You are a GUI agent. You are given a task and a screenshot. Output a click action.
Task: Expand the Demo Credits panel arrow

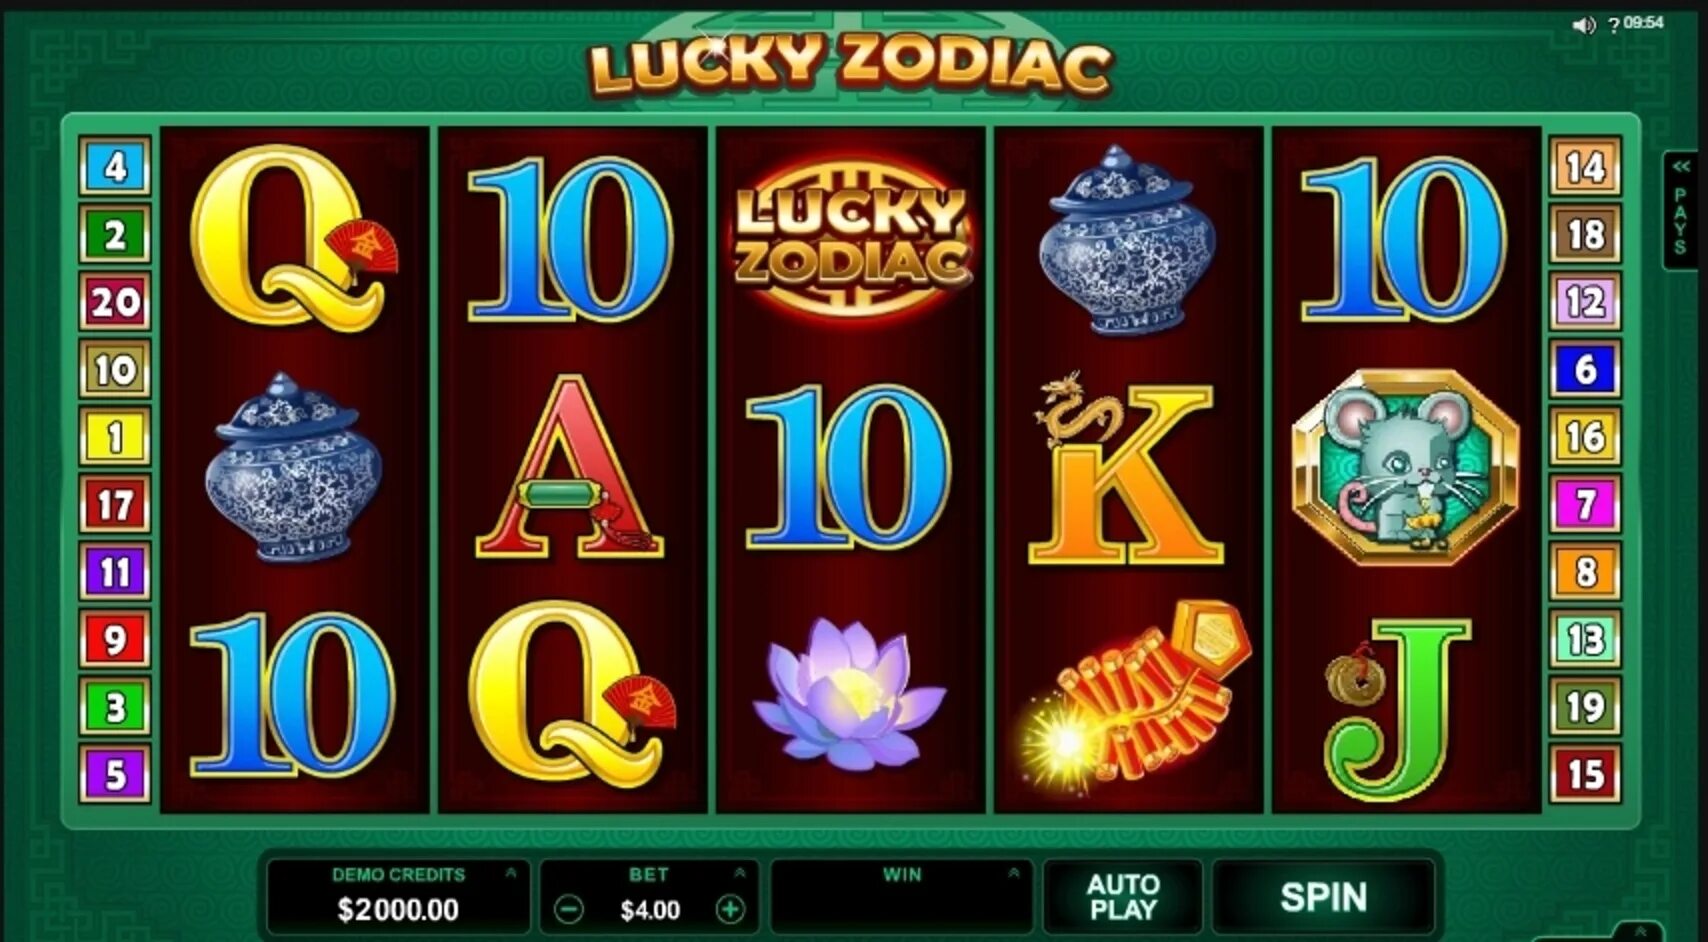pos(511,873)
